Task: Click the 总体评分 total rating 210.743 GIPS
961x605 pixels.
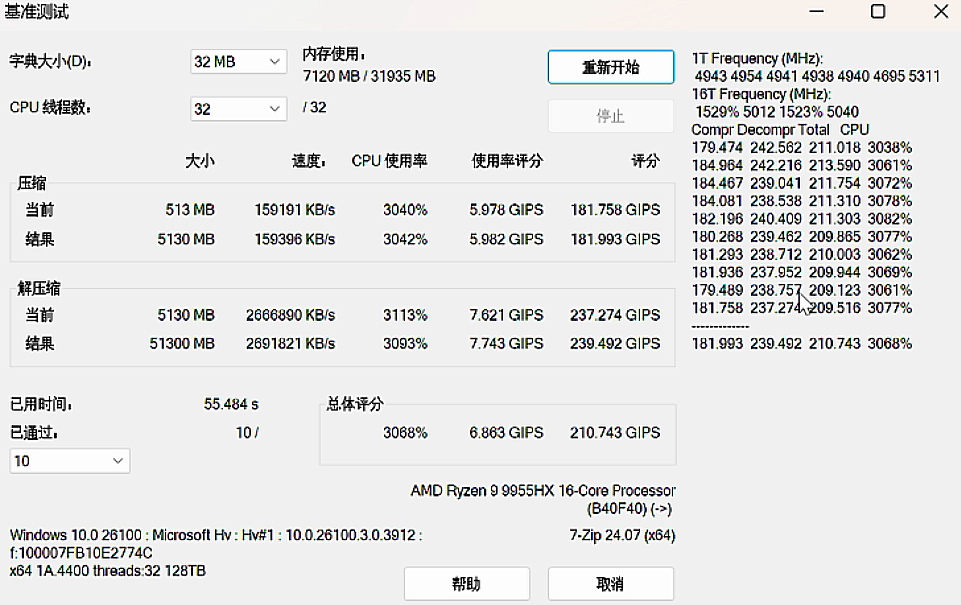Action: pyautogui.click(x=615, y=433)
